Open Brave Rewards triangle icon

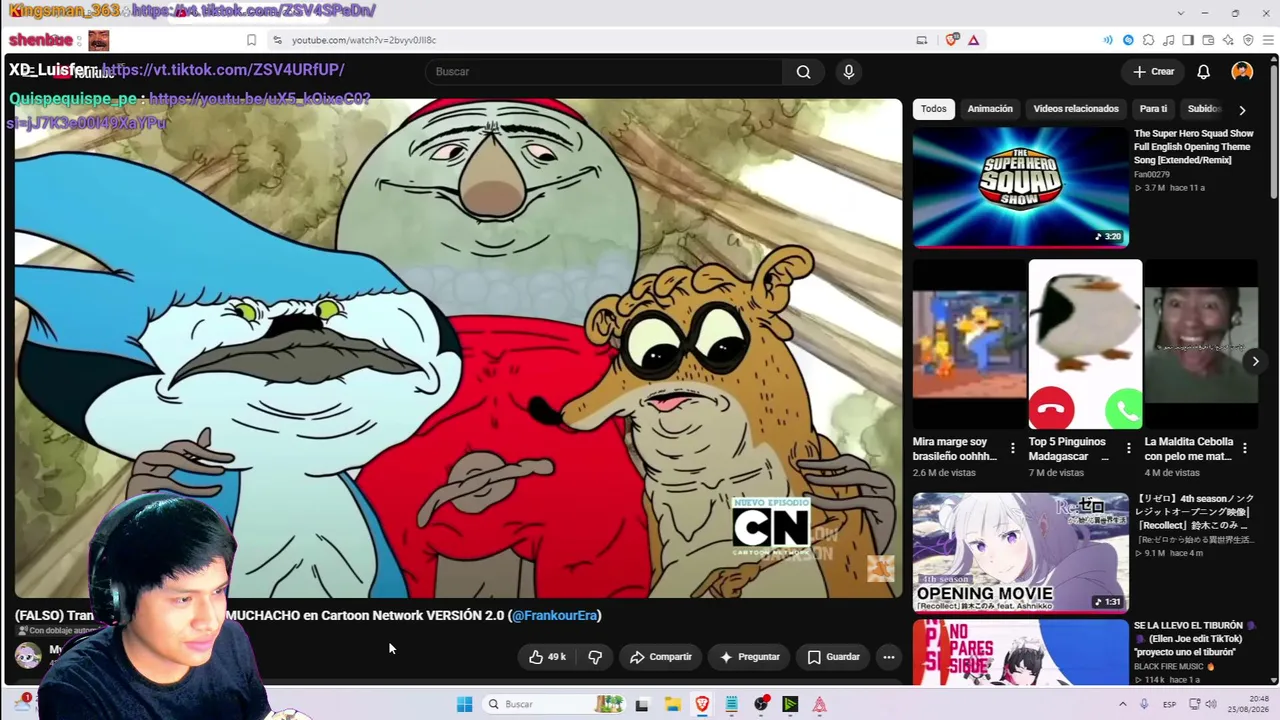(x=973, y=40)
